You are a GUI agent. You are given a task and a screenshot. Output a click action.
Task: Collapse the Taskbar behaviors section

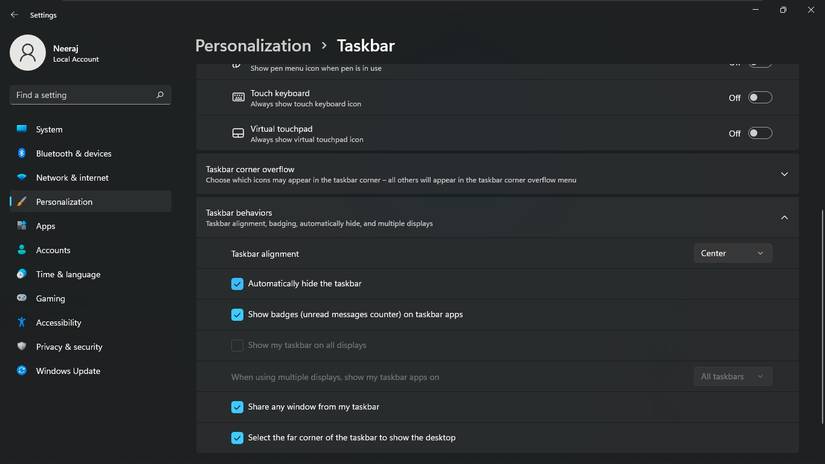(x=784, y=217)
